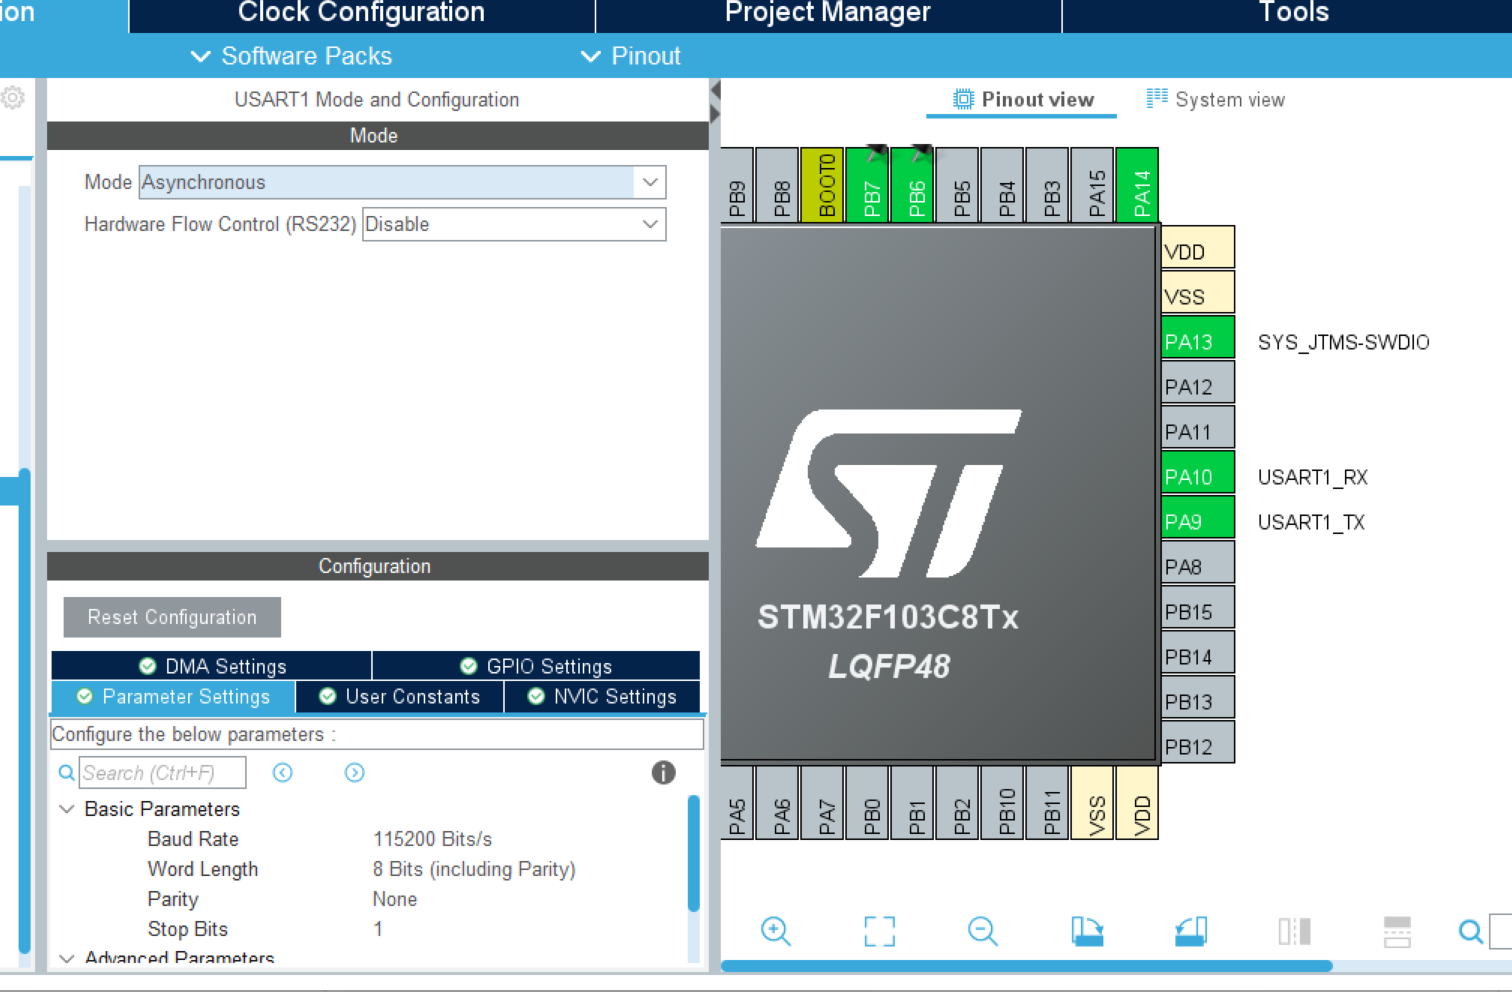1512x992 pixels.
Task: Click the USART1_RX pin label
Action: pyautogui.click(x=1312, y=477)
